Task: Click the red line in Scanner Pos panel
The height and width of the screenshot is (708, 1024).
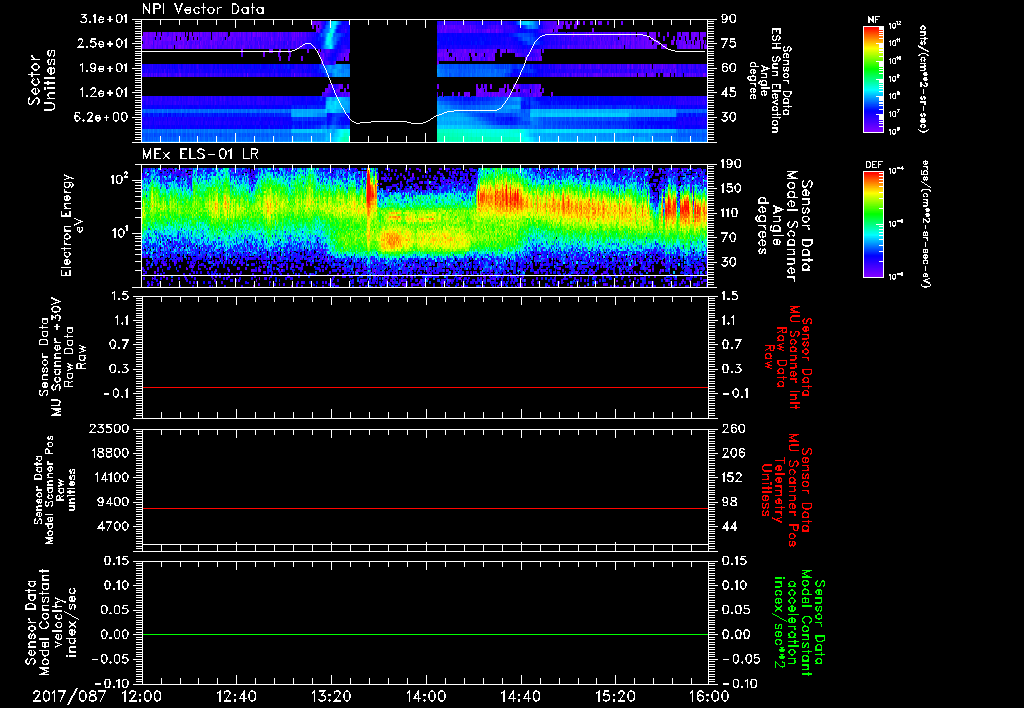Action: point(425,508)
